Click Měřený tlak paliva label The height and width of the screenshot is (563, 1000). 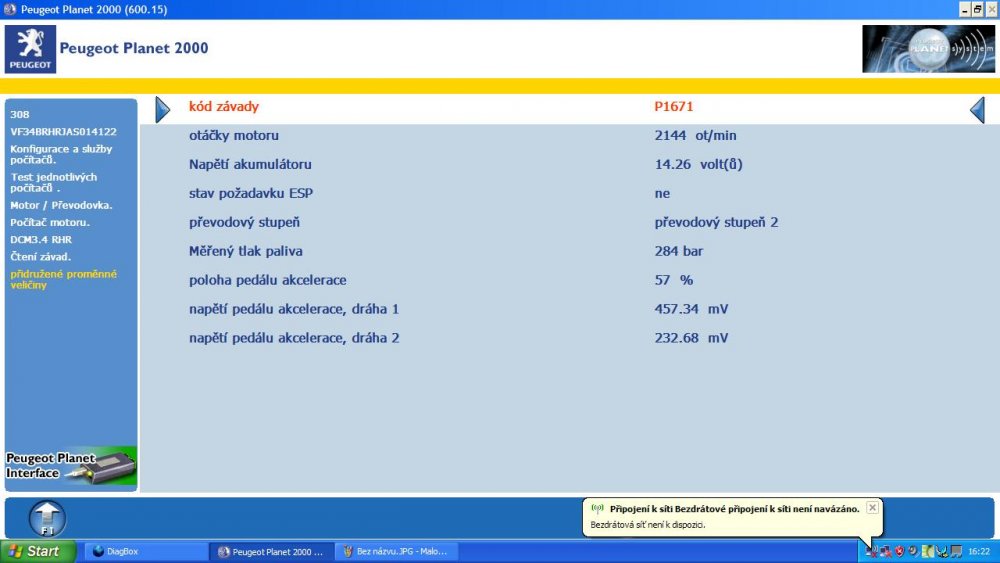(x=246, y=251)
